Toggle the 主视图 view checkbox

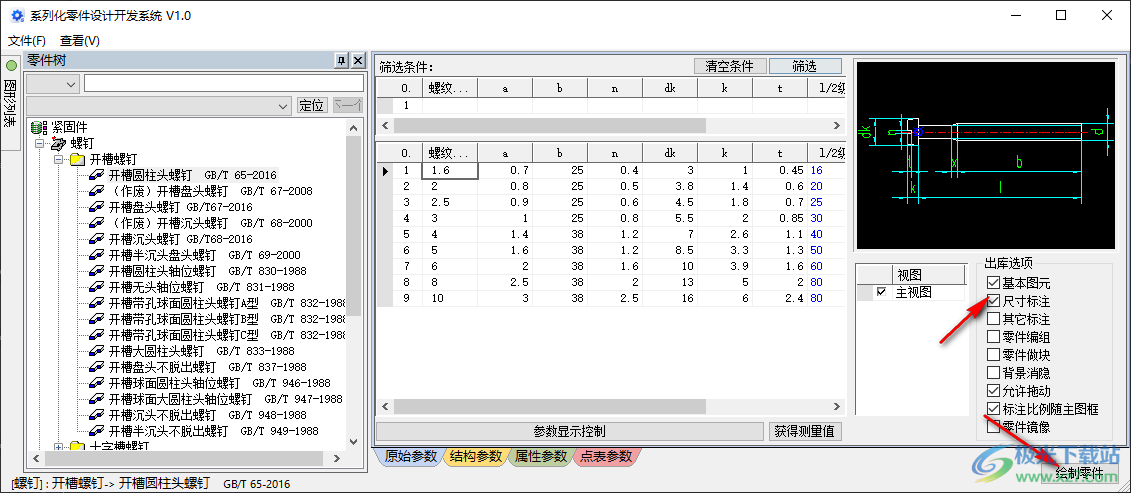pyautogui.click(x=881, y=292)
